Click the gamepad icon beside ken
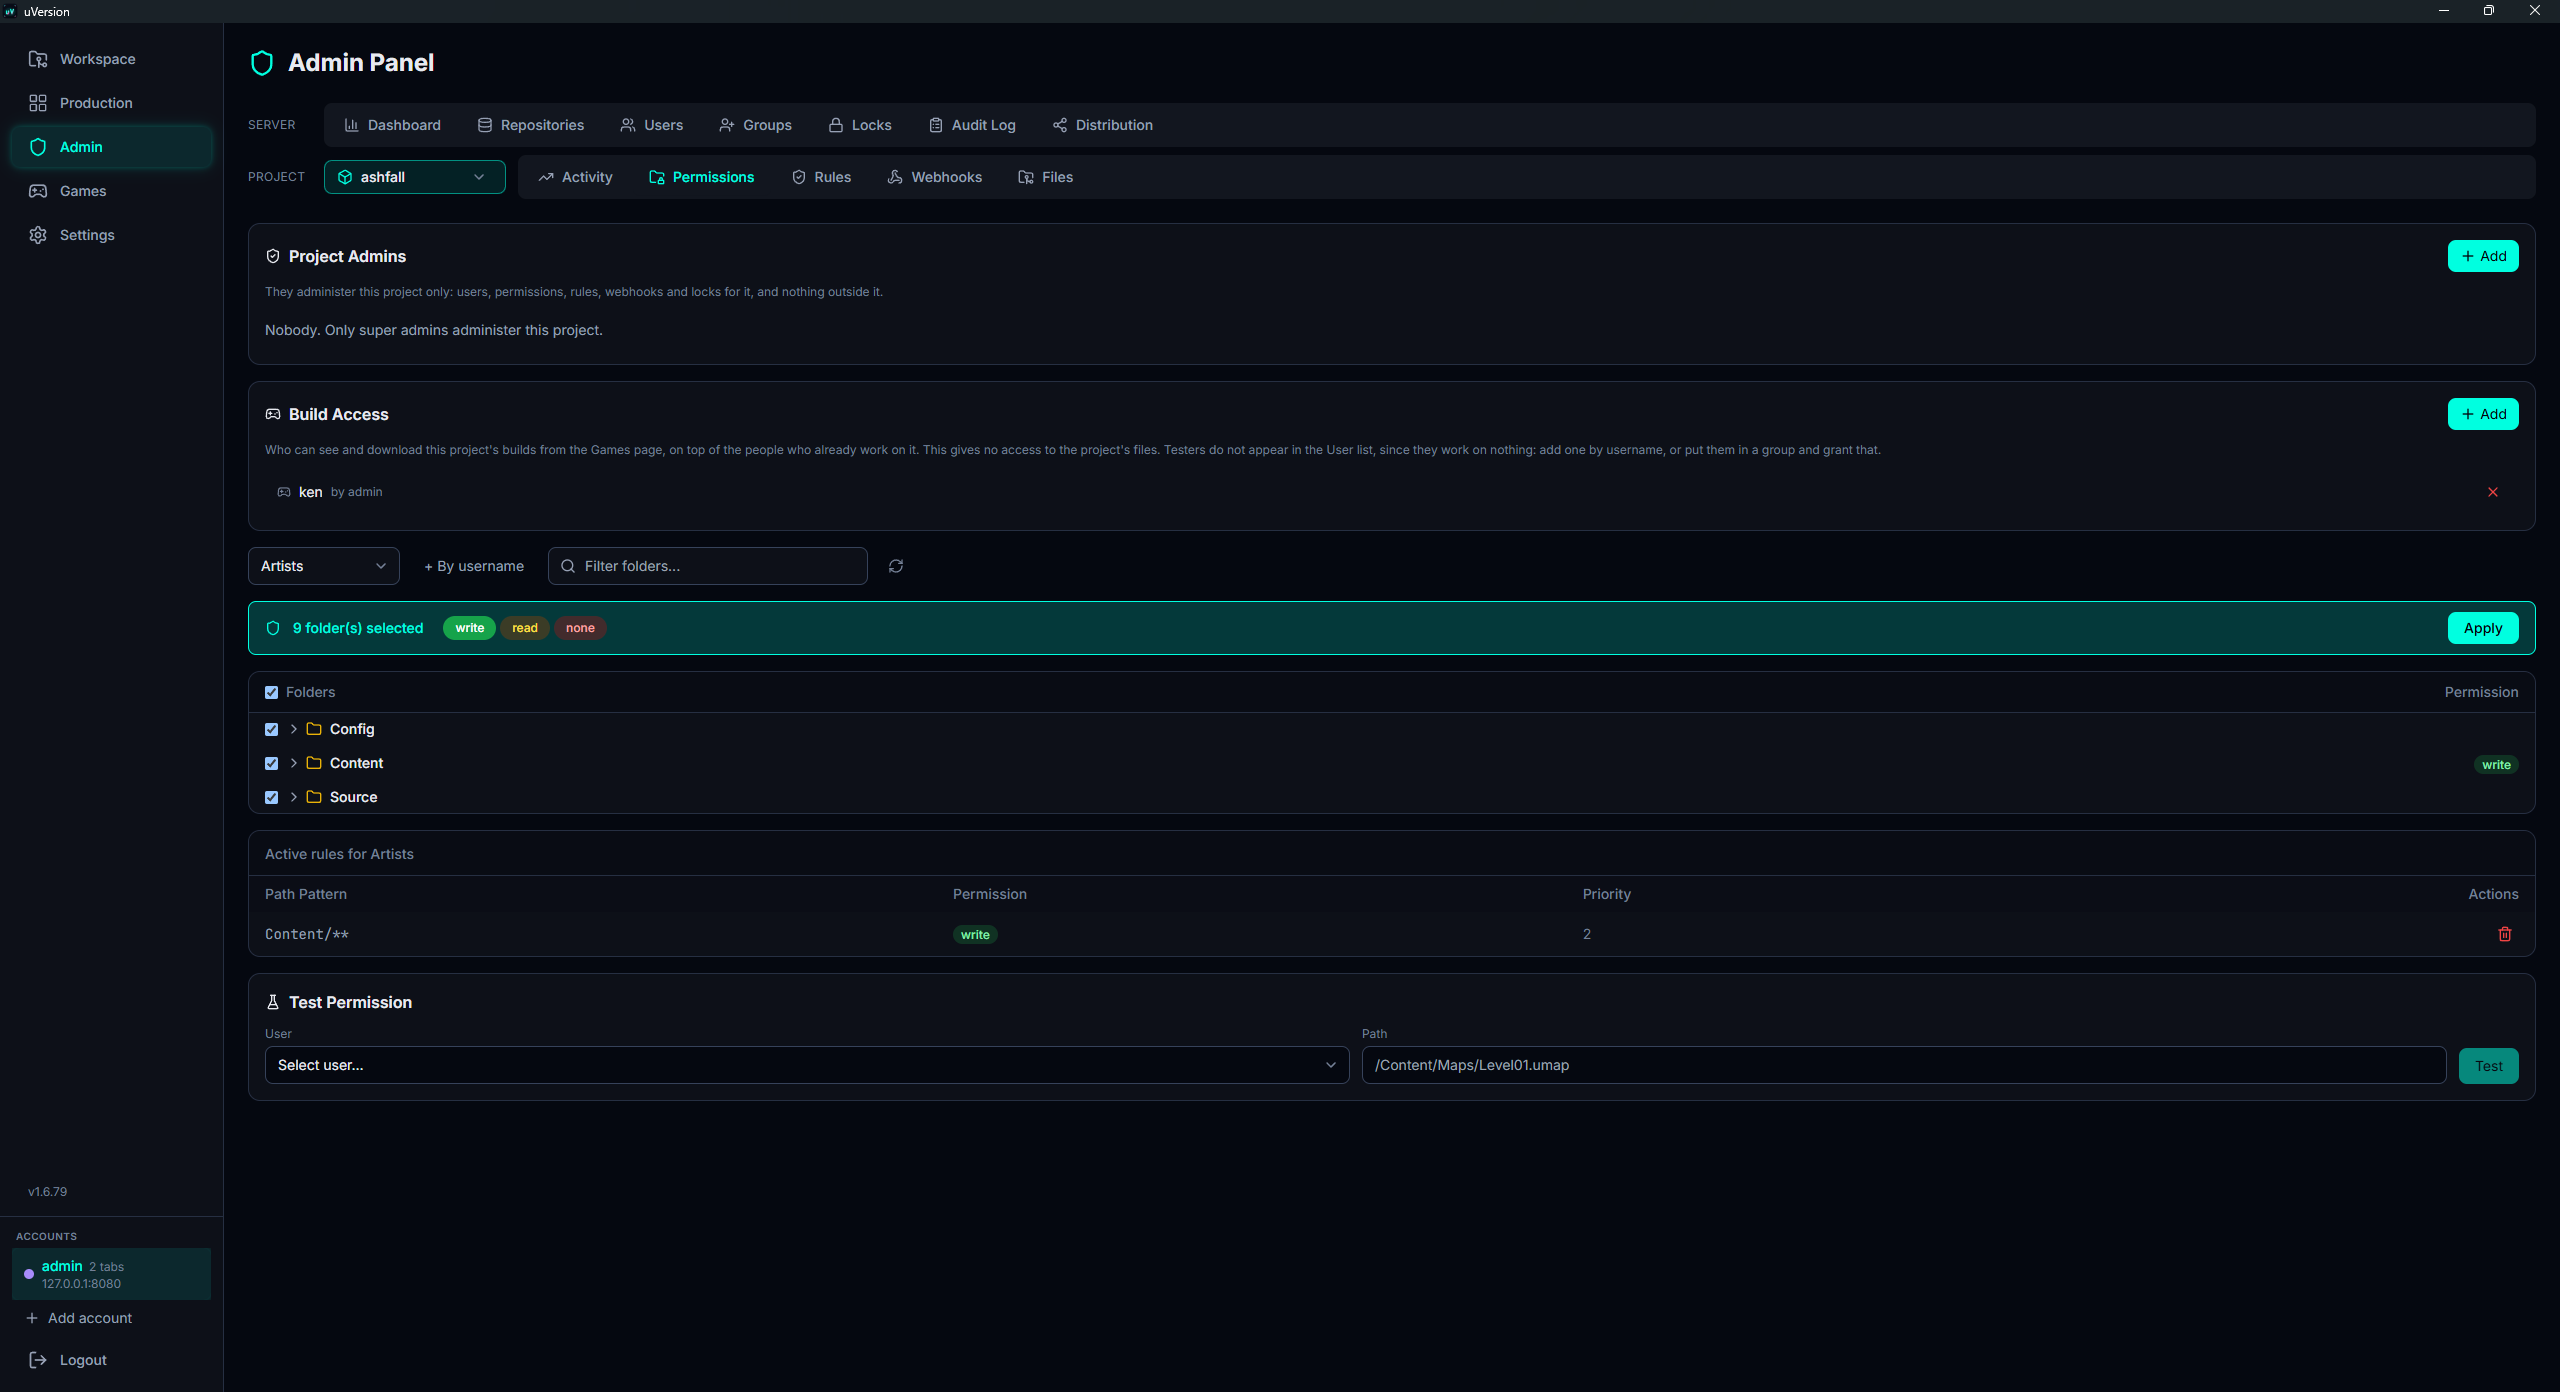This screenshot has width=2560, height=1392. [284, 492]
